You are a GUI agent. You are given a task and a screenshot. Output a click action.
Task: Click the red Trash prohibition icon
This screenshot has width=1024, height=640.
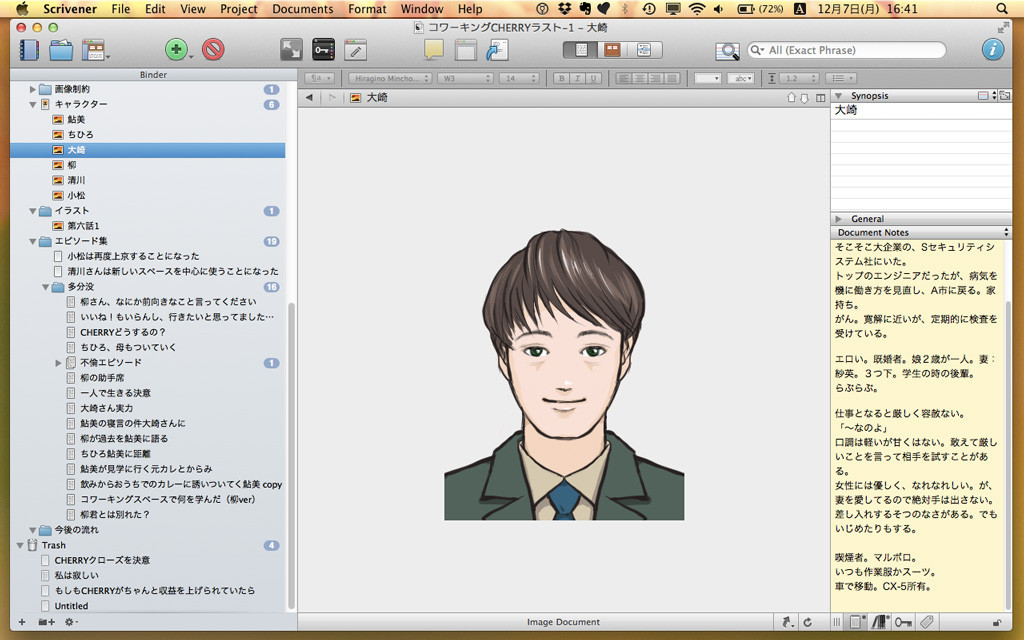click(213, 50)
